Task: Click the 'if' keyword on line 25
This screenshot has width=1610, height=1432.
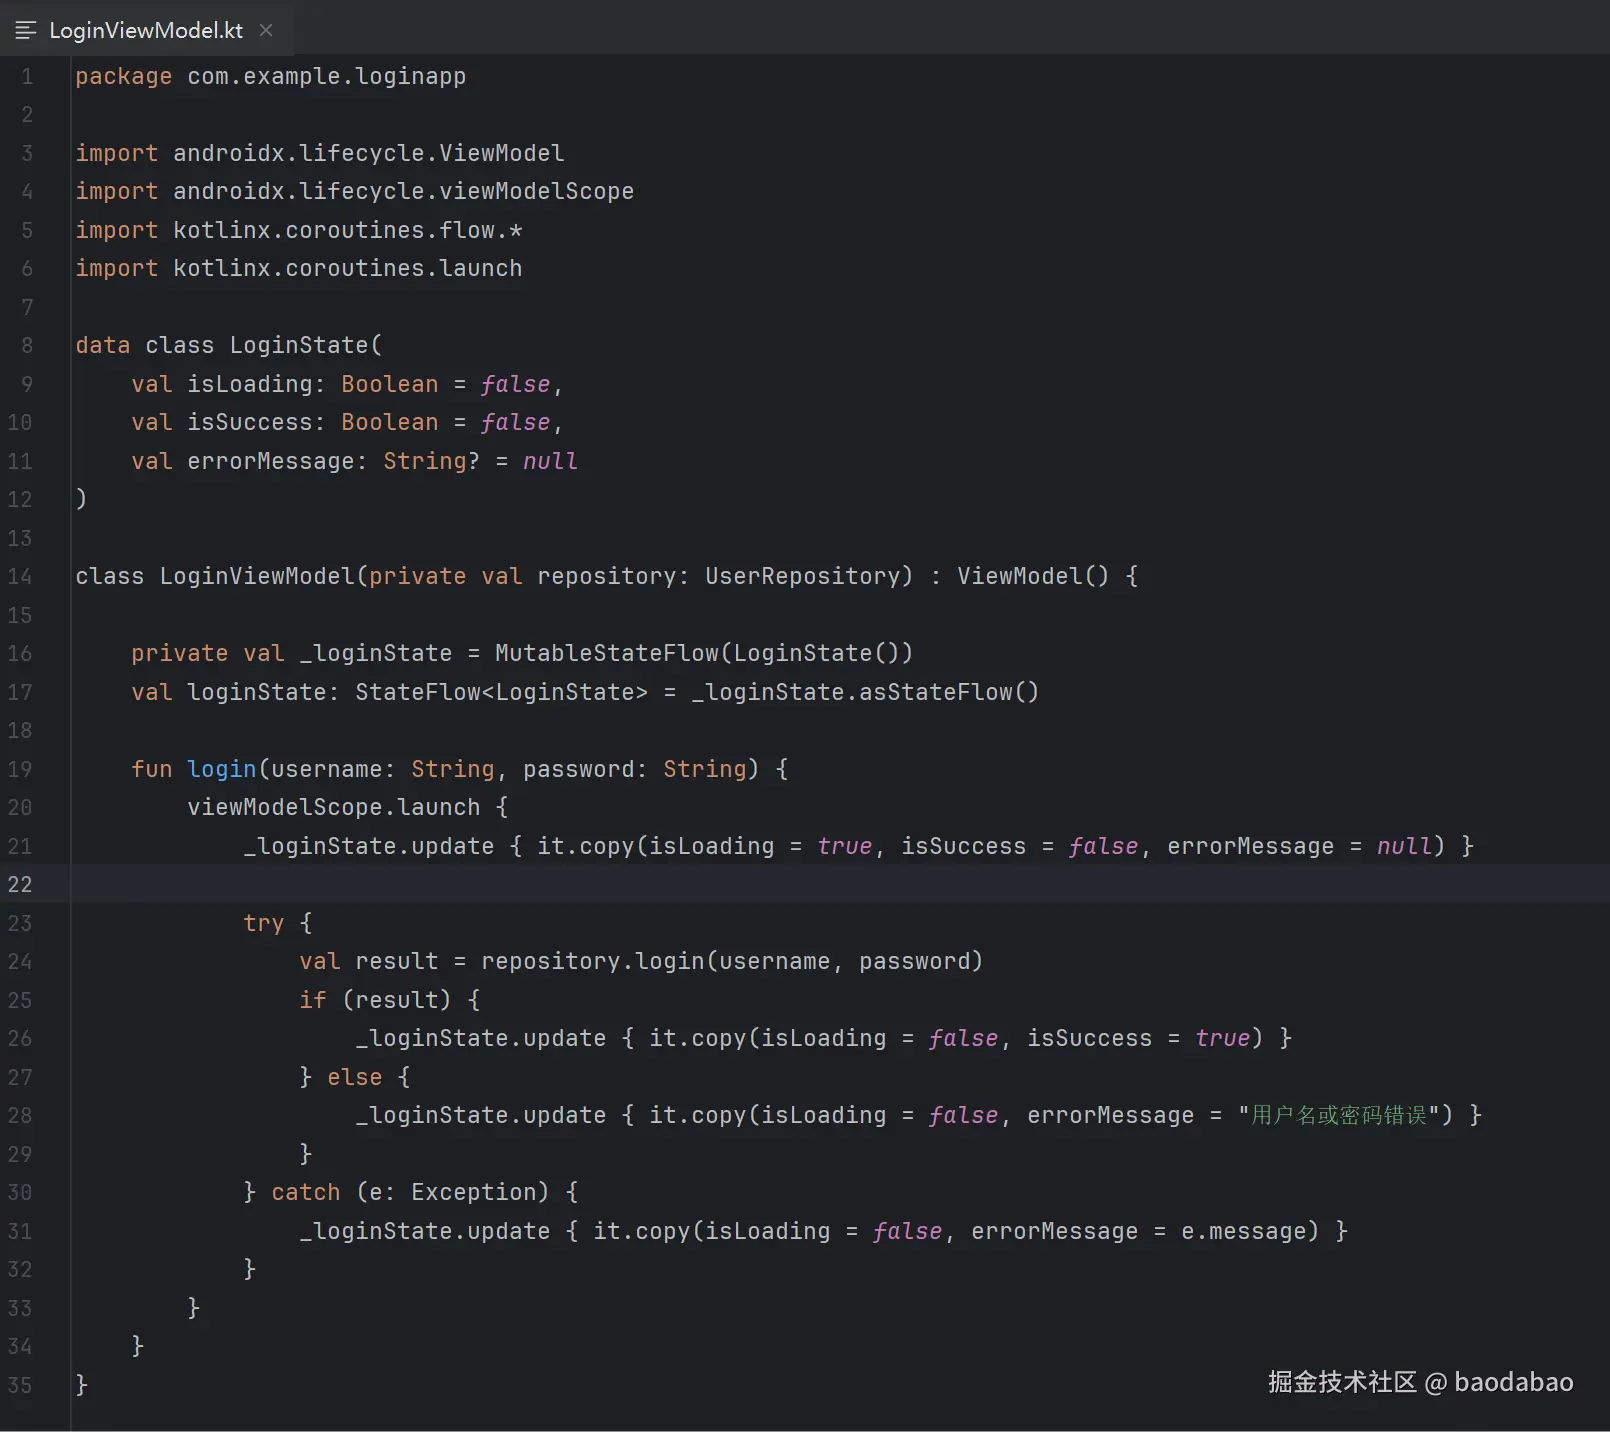Action: point(313,1000)
